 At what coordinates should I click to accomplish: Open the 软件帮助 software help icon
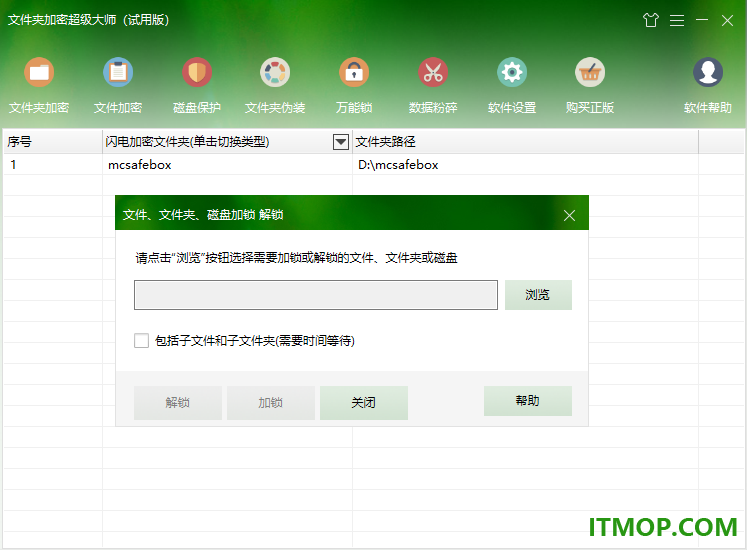click(x=708, y=72)
